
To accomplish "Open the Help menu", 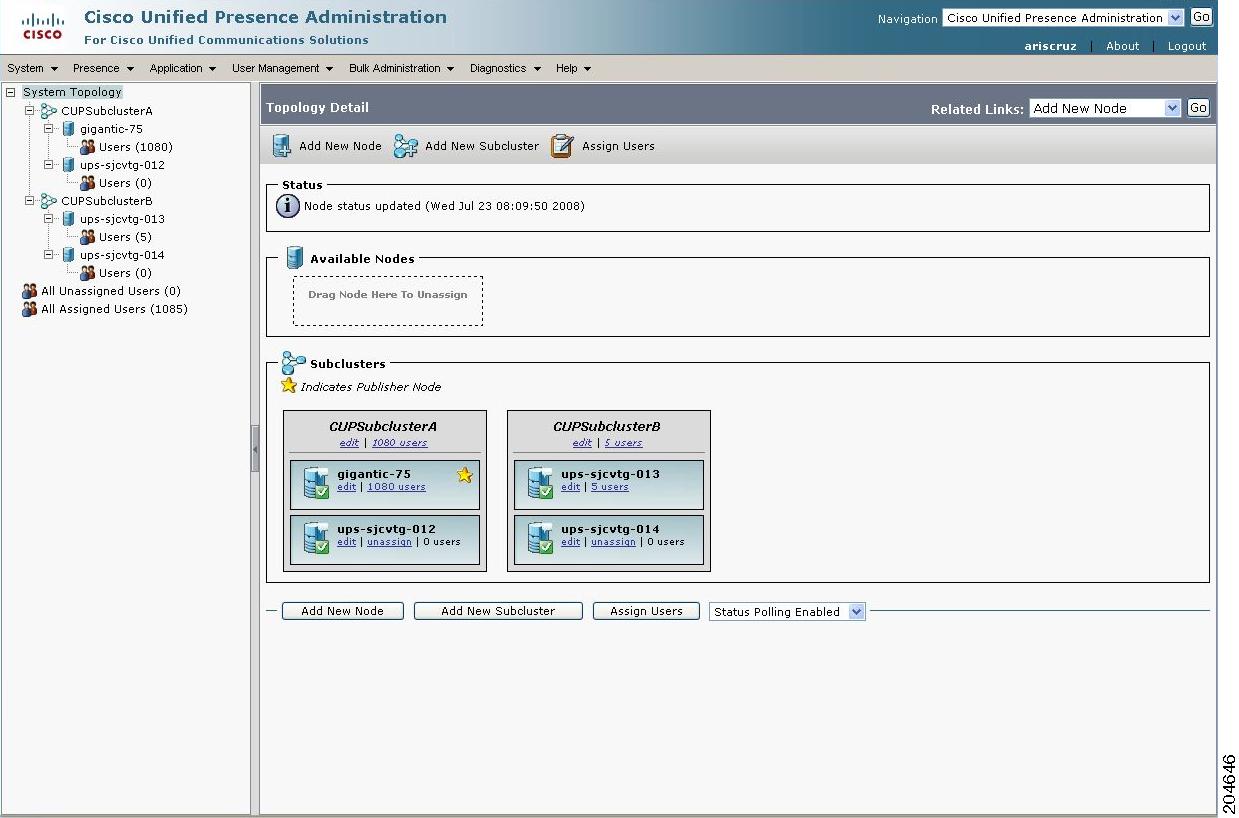I will tap(573, 68).
